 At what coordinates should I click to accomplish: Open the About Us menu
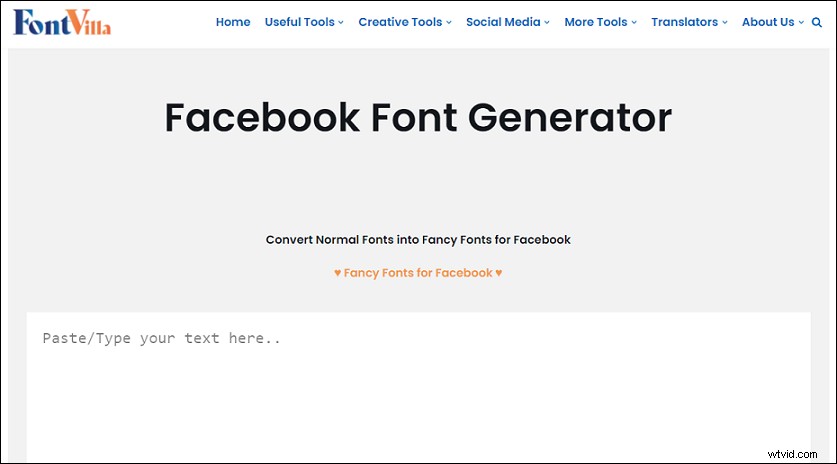(x=772, y=22)
